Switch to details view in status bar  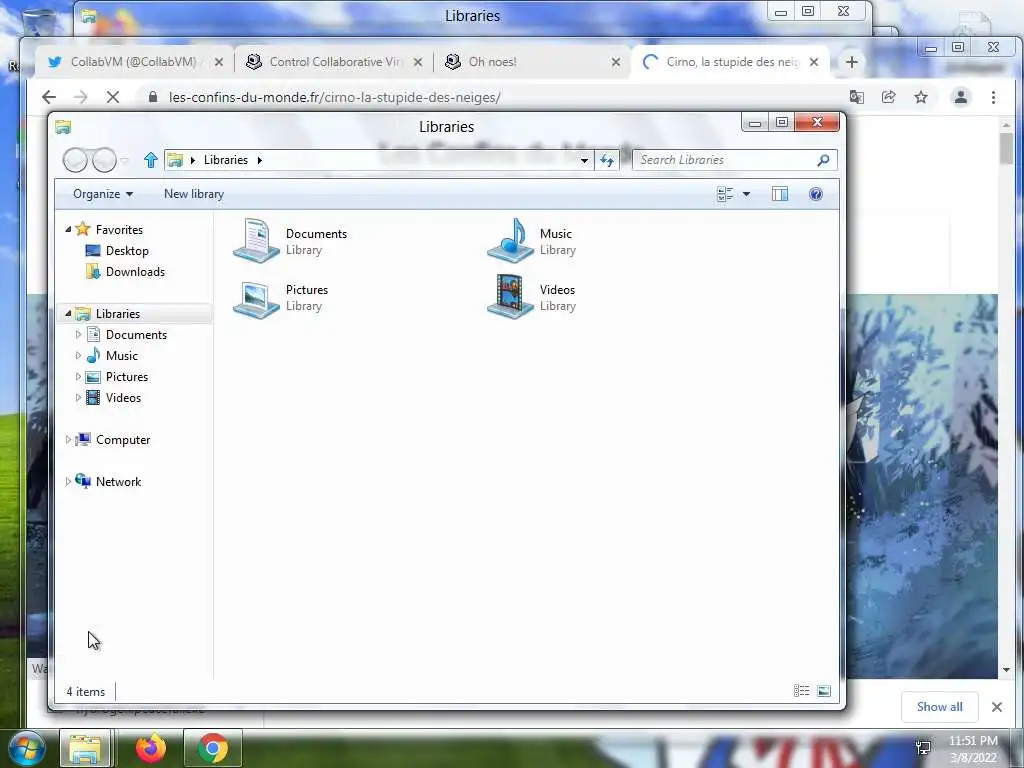(801, 691)
